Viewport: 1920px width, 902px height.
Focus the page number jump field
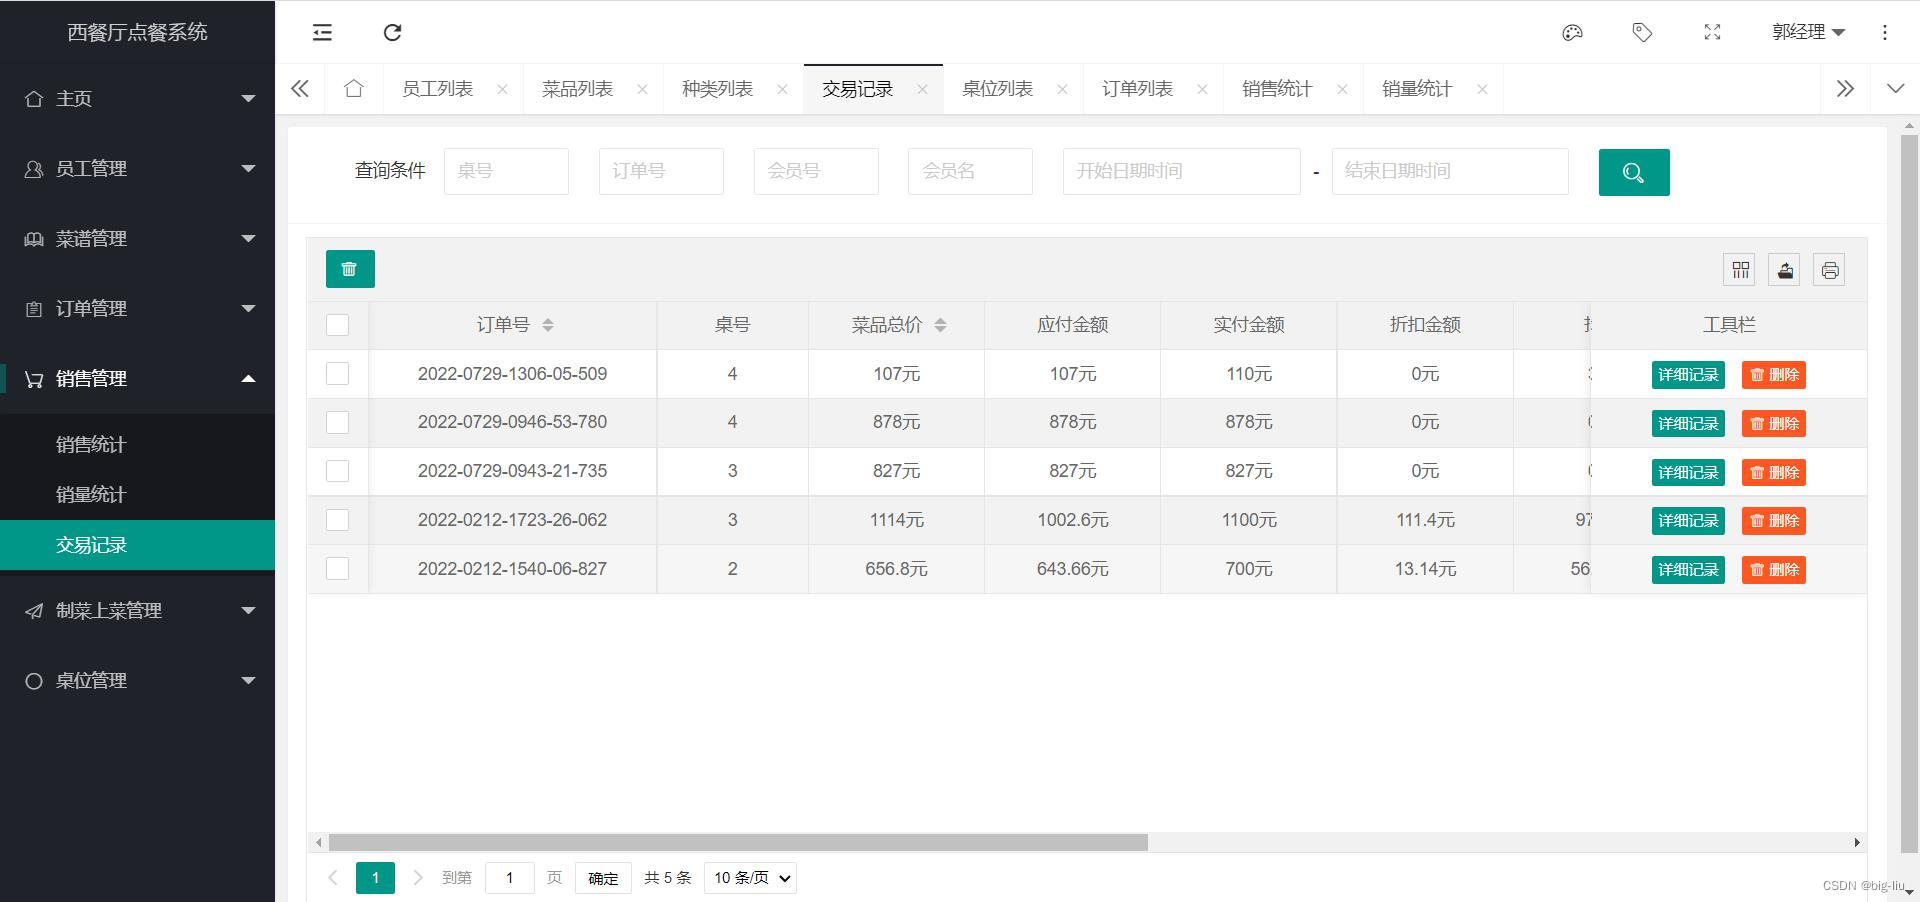click(510, 878)
